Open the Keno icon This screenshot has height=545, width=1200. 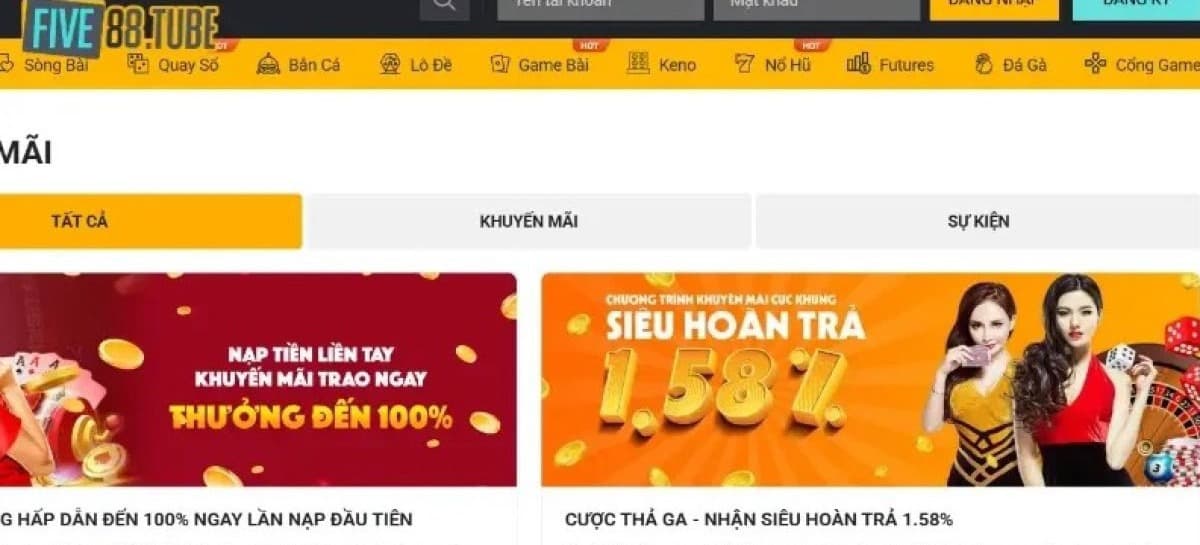coord(638,64)
